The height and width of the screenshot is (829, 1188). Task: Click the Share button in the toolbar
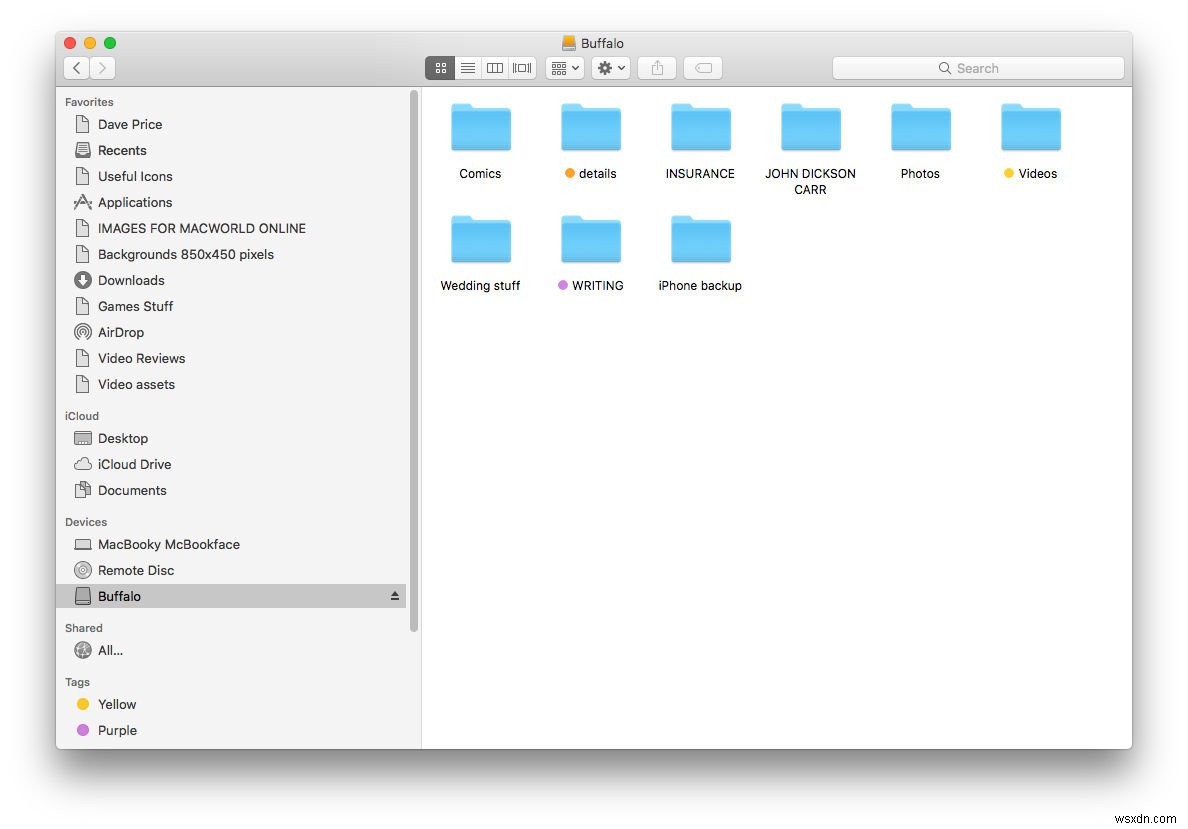click(x=656, y=68)
